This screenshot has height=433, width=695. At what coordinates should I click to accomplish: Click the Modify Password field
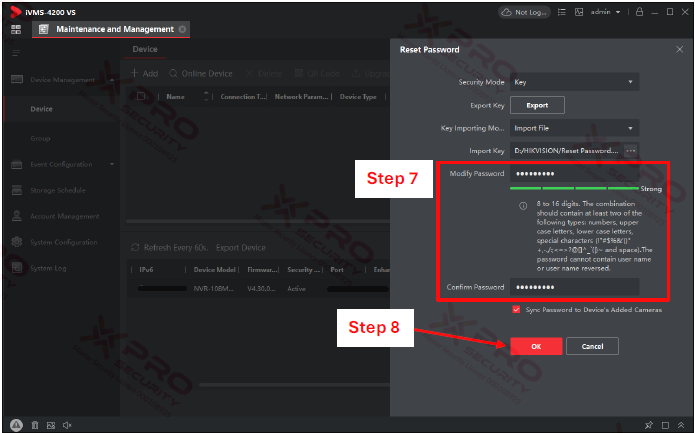[x=574, y=174]
